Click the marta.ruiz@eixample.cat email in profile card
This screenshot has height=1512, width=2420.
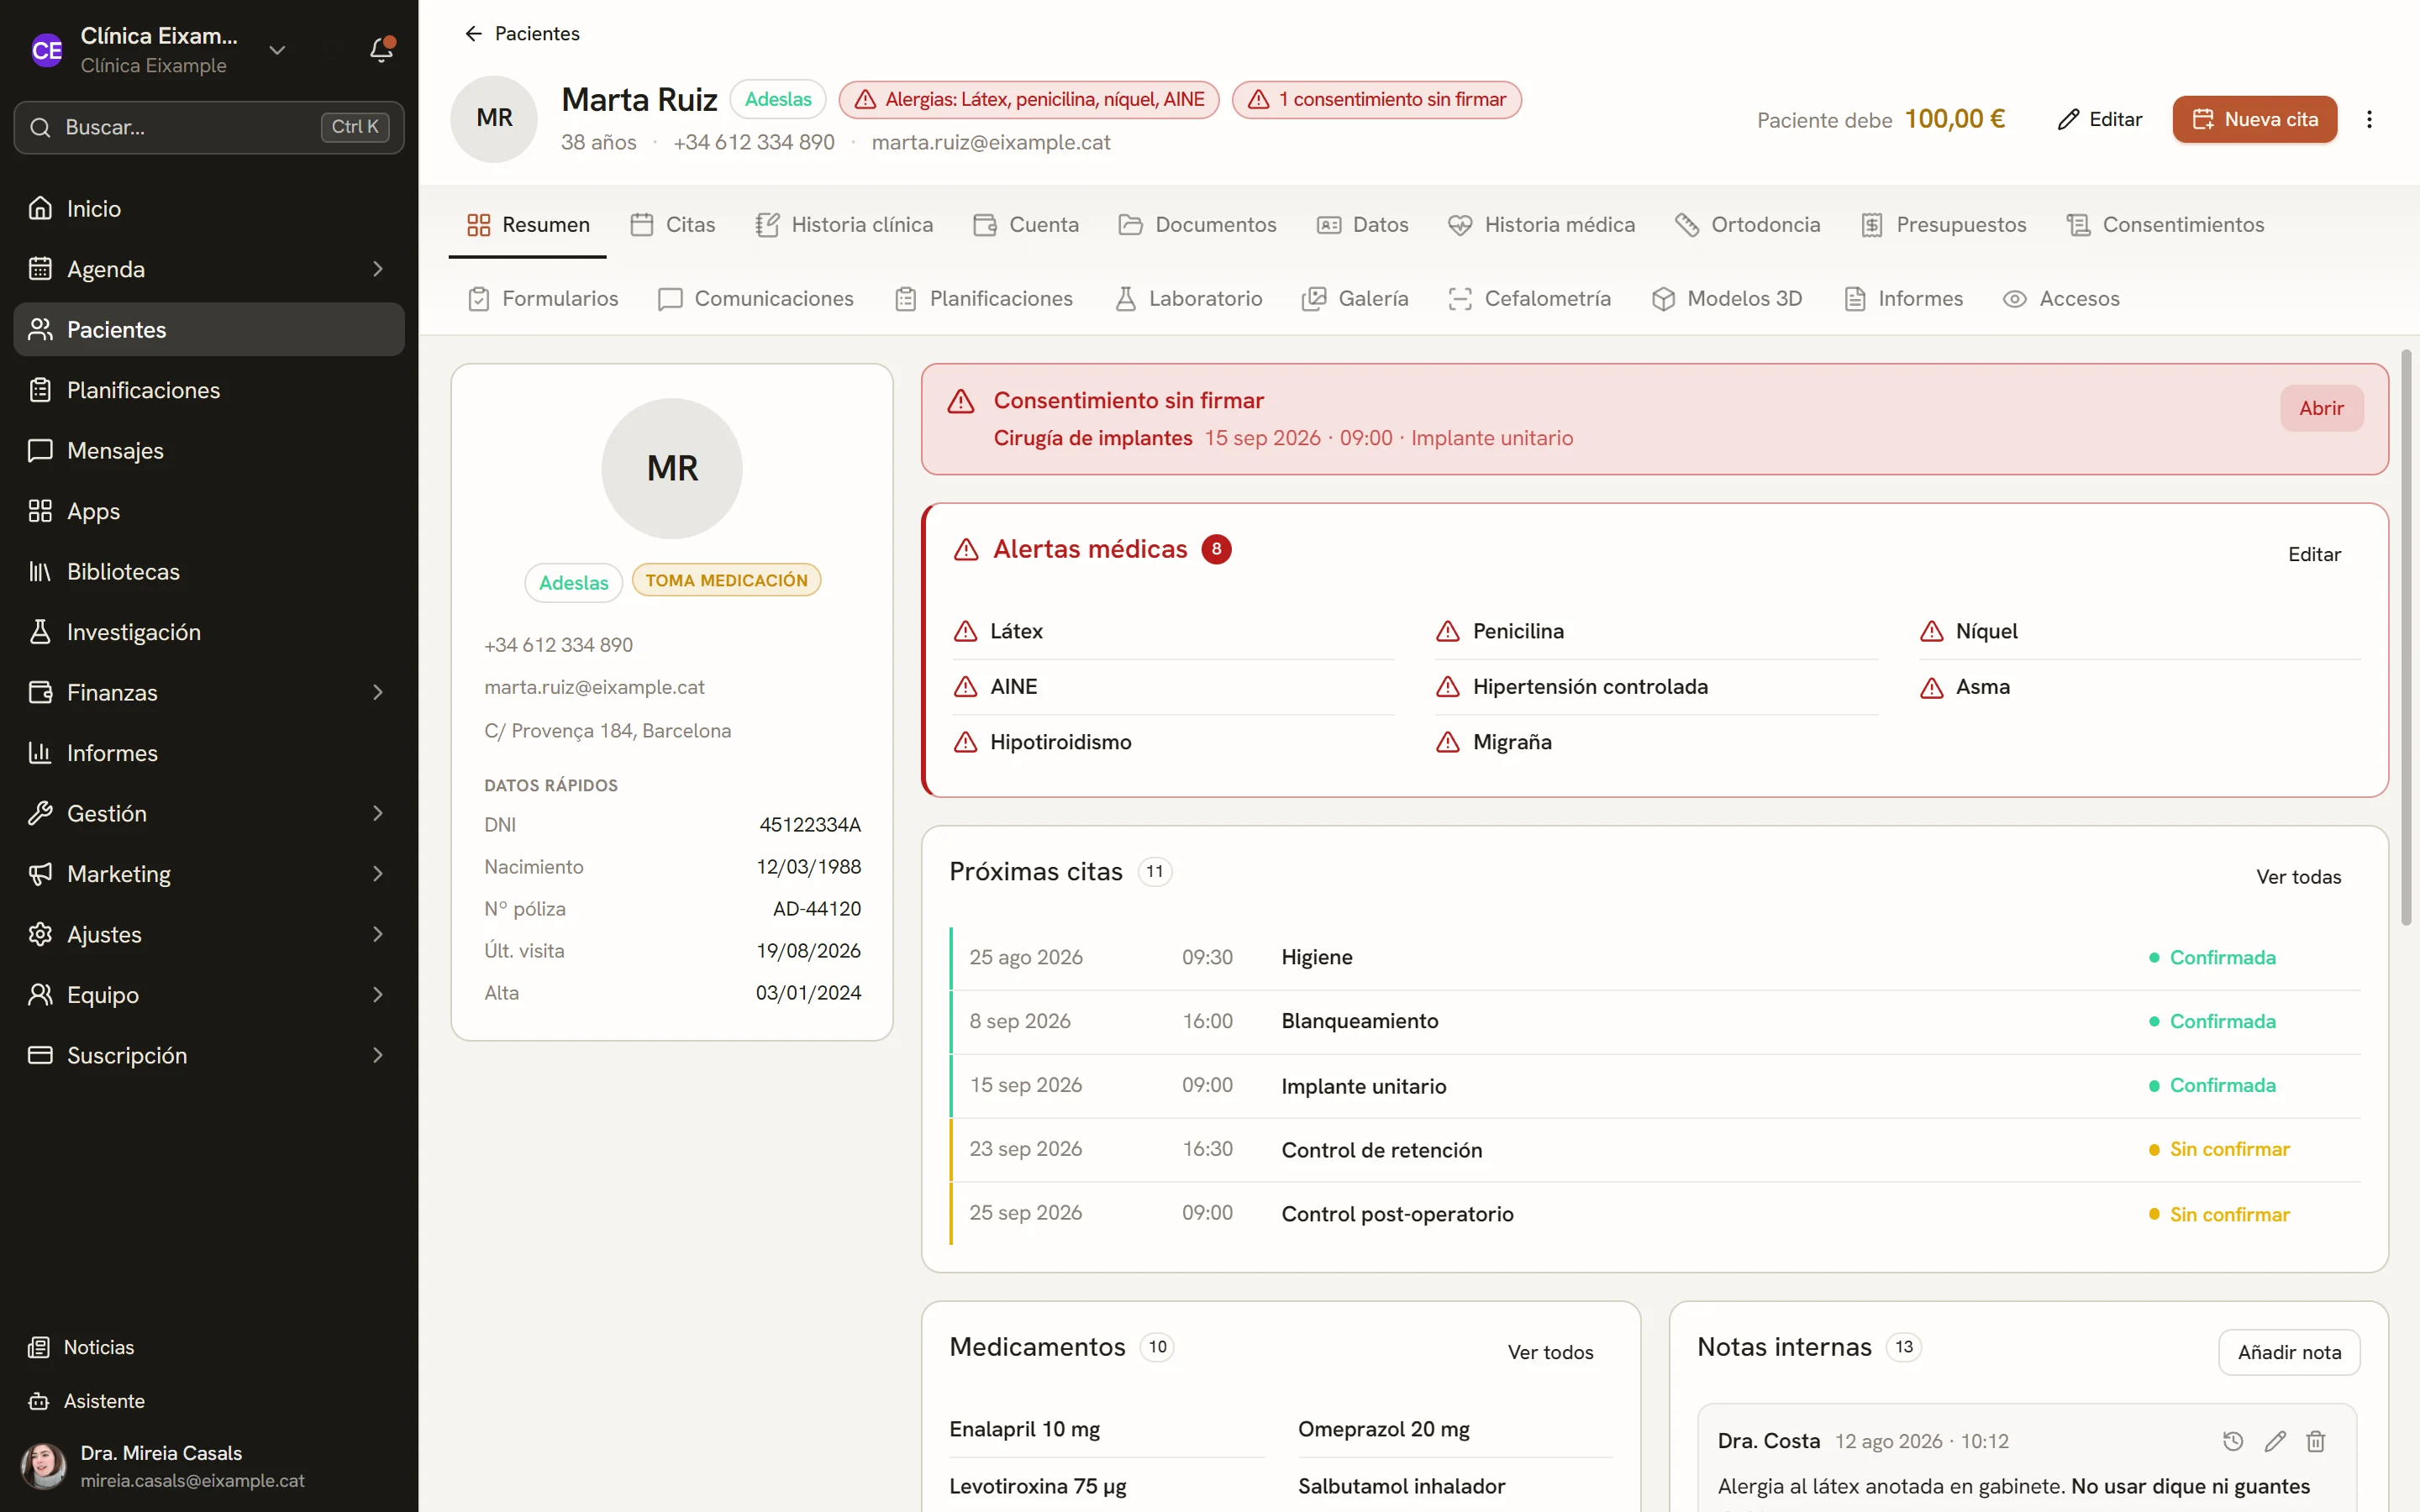click(x=594, y=687)
